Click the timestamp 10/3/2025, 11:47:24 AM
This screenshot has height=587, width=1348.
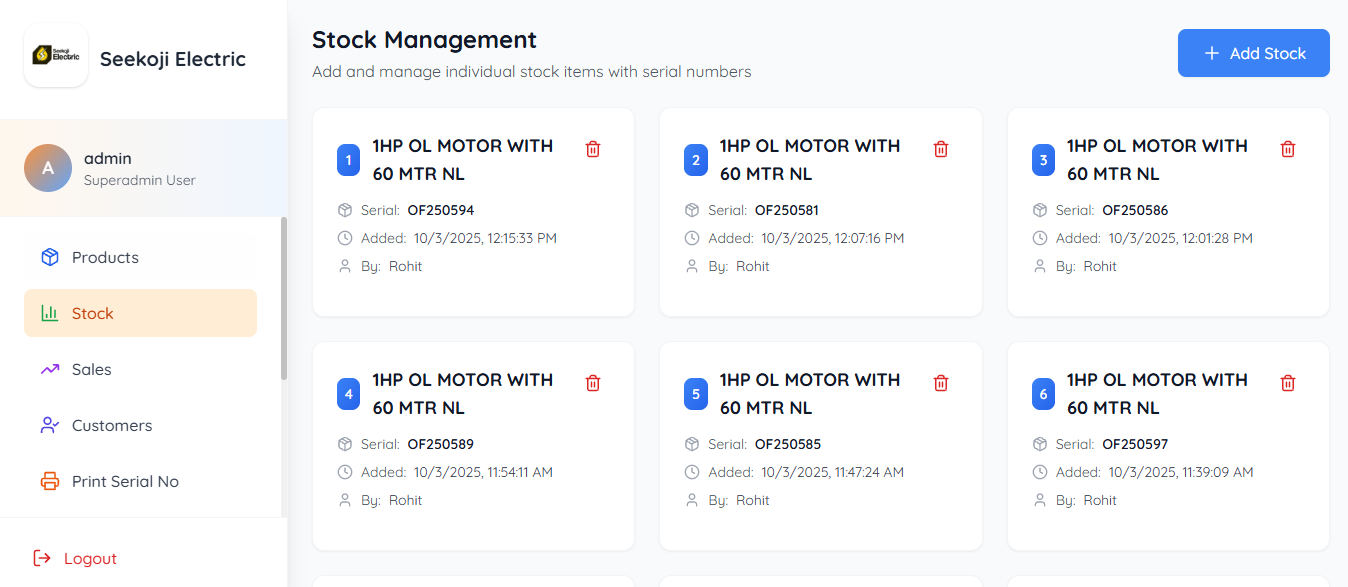pyautogui.click(x=833, y=472)
